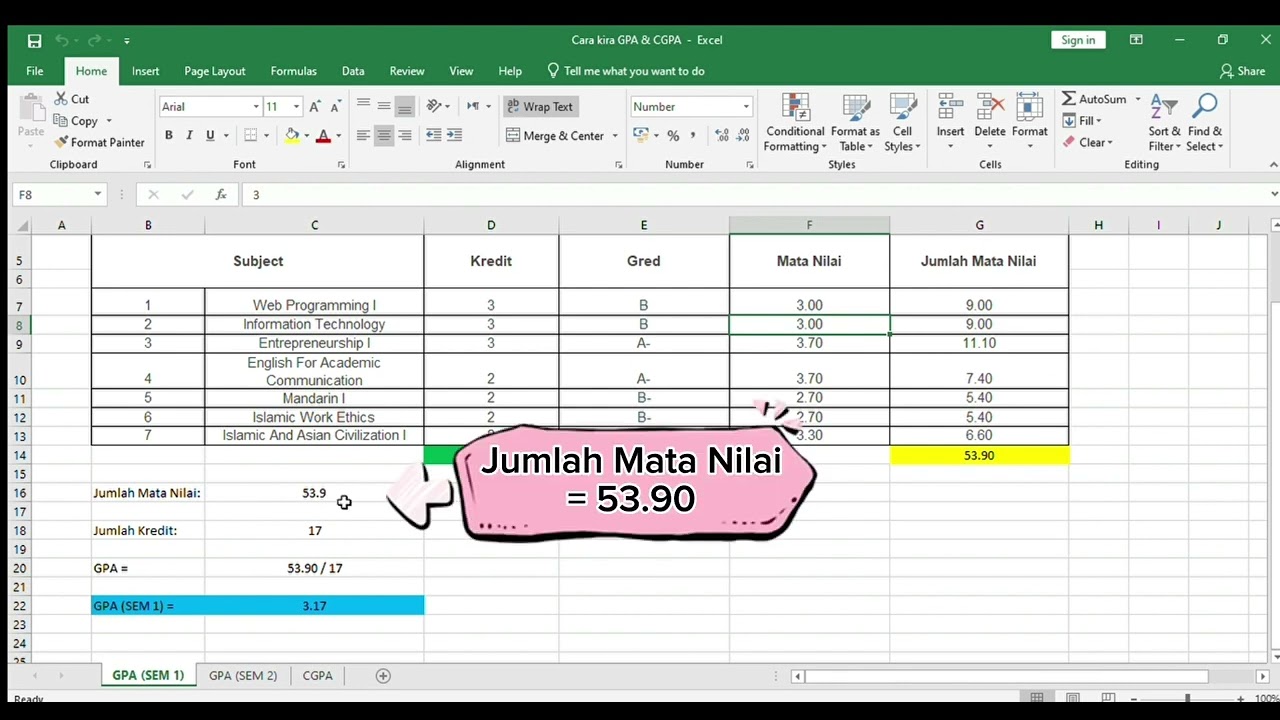Click the zoom slider in status bar
1280x720 pixels.
pyautogui.click(x=1187, y=698)
